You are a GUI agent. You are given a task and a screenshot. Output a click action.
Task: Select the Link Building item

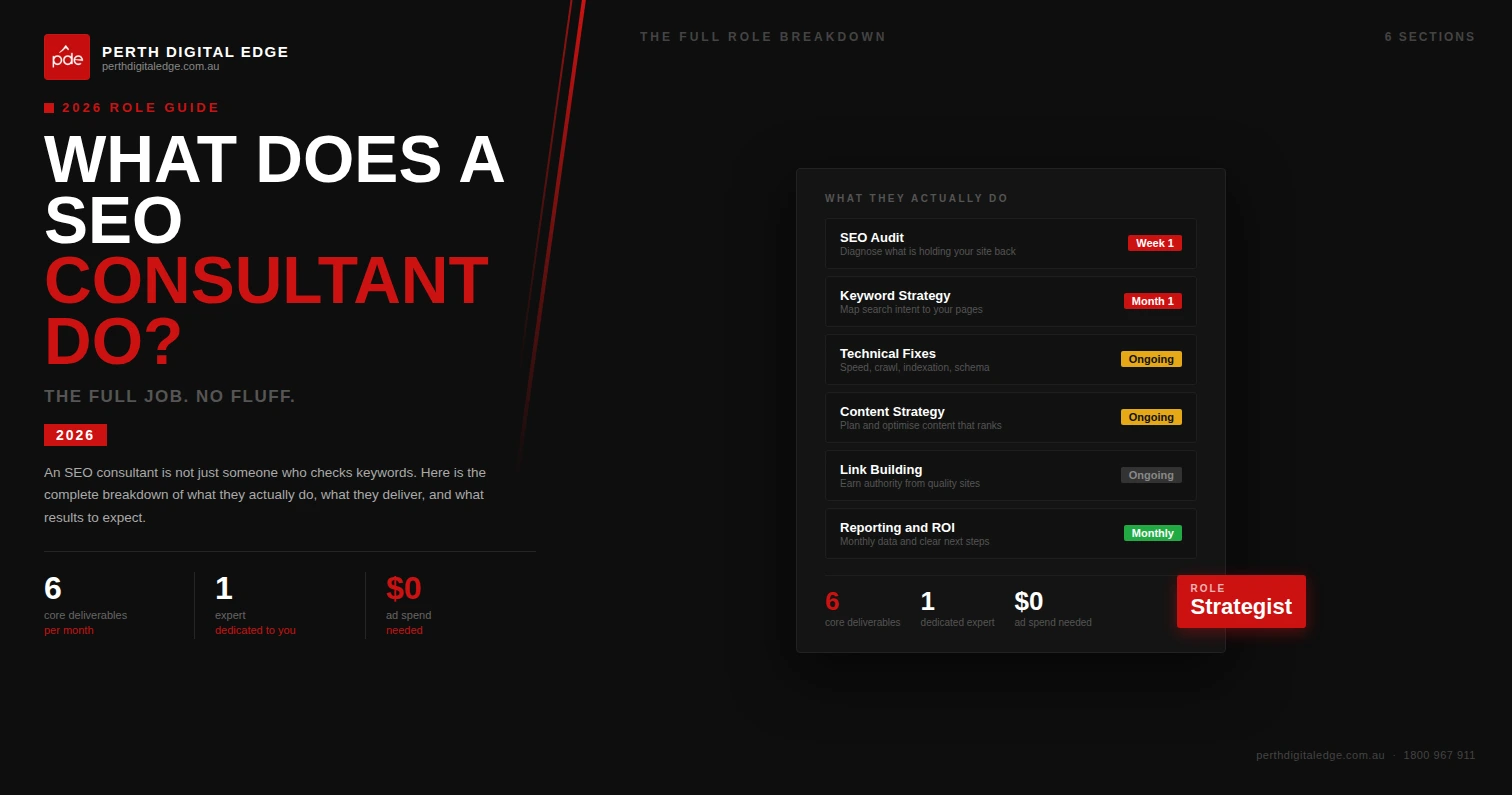(1010, 476)
